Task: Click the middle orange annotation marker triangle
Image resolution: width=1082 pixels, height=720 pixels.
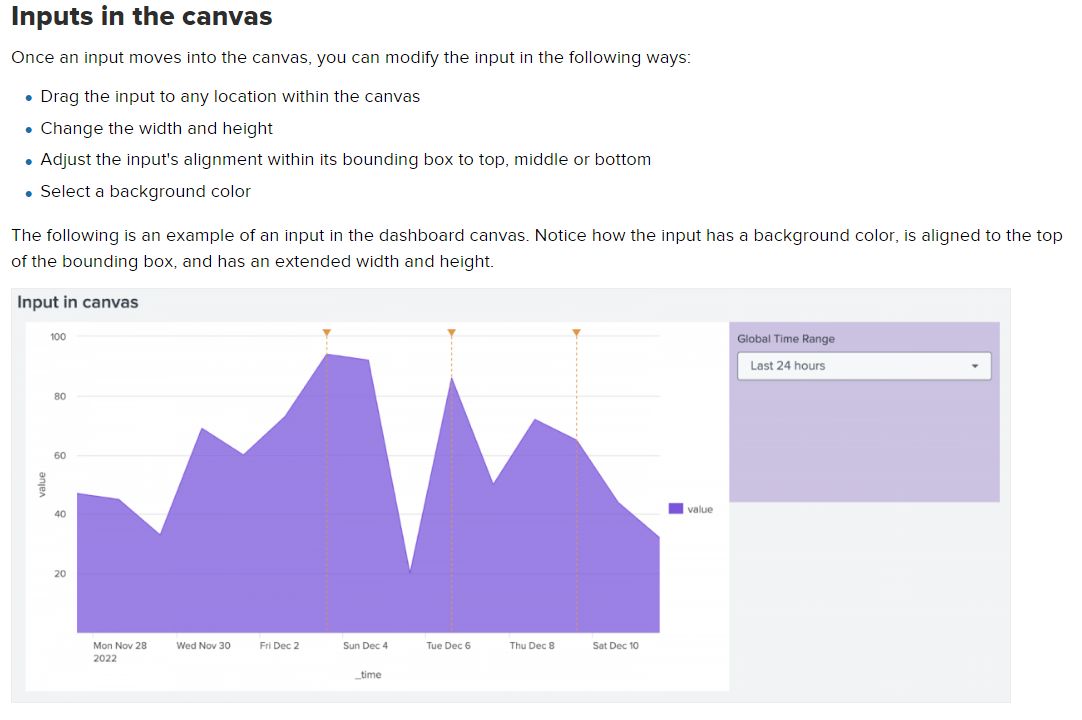Action: [x=451, y=332]
